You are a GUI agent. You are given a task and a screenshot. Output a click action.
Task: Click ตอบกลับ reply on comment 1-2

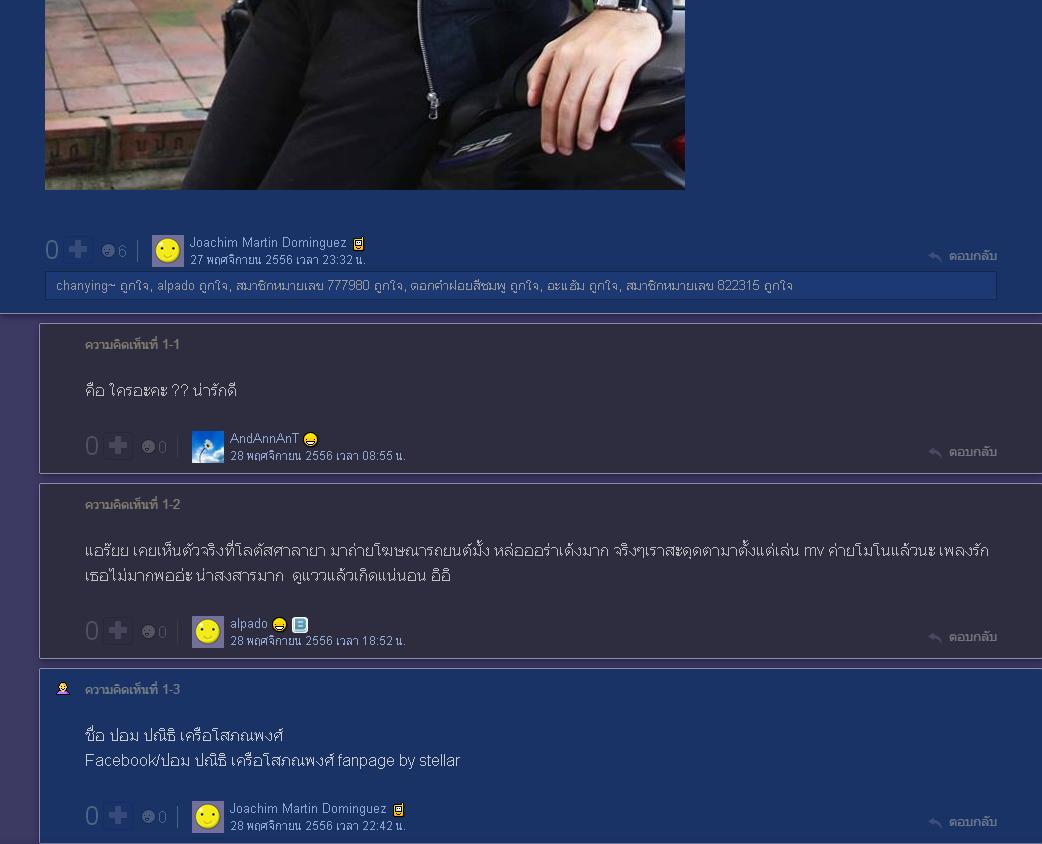pyautogui.click(x=963, y=637)
